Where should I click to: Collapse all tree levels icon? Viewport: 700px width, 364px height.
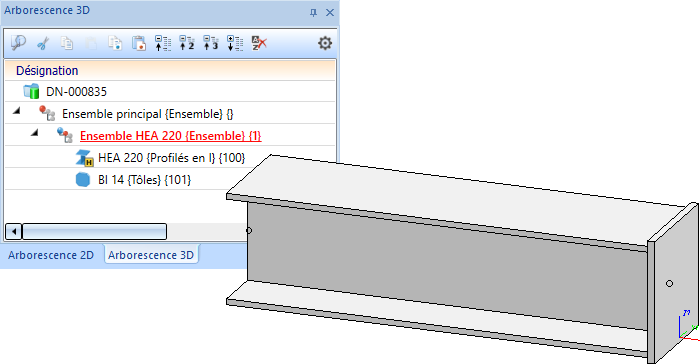163,43
